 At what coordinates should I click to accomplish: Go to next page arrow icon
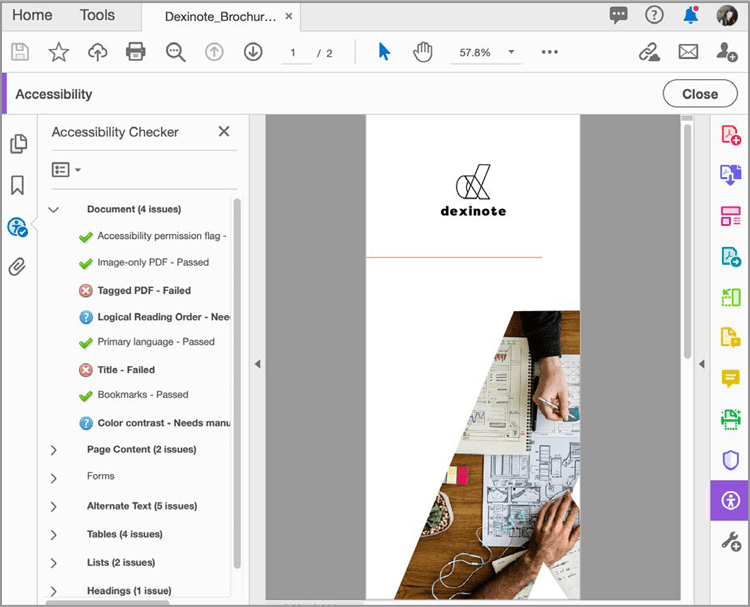coord(253,52)
